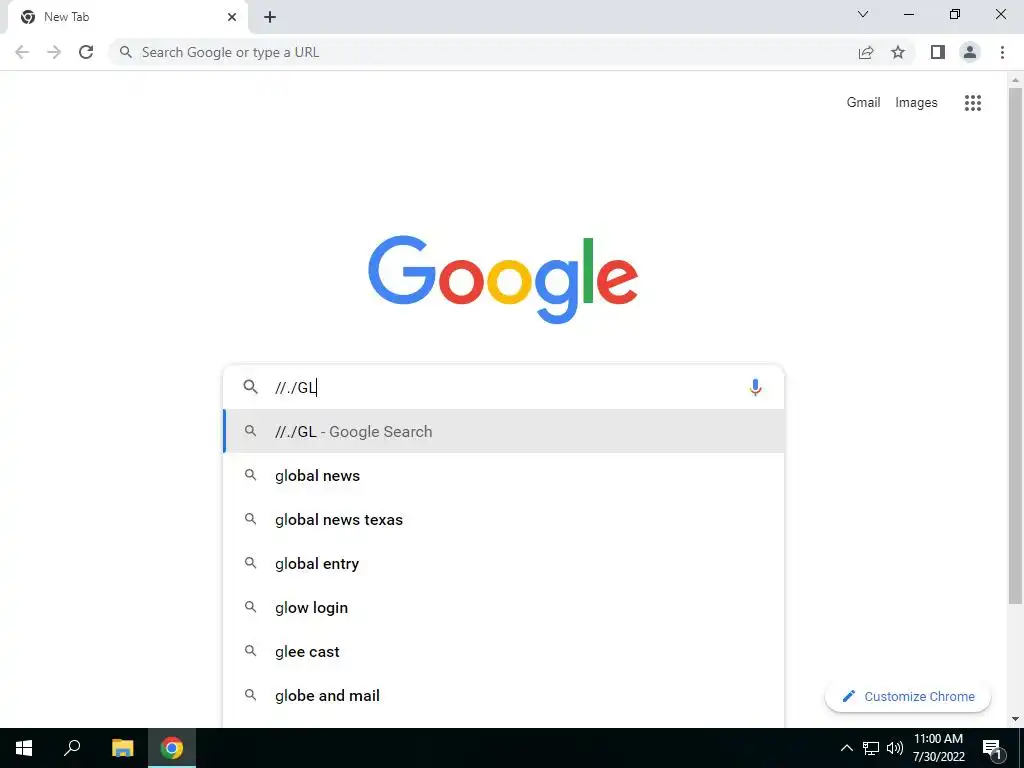Image resolution: width=1024 pixels, height=768 pixels.
Task: Click the Customize Chrome button
Action: click(x=908, y=696)
